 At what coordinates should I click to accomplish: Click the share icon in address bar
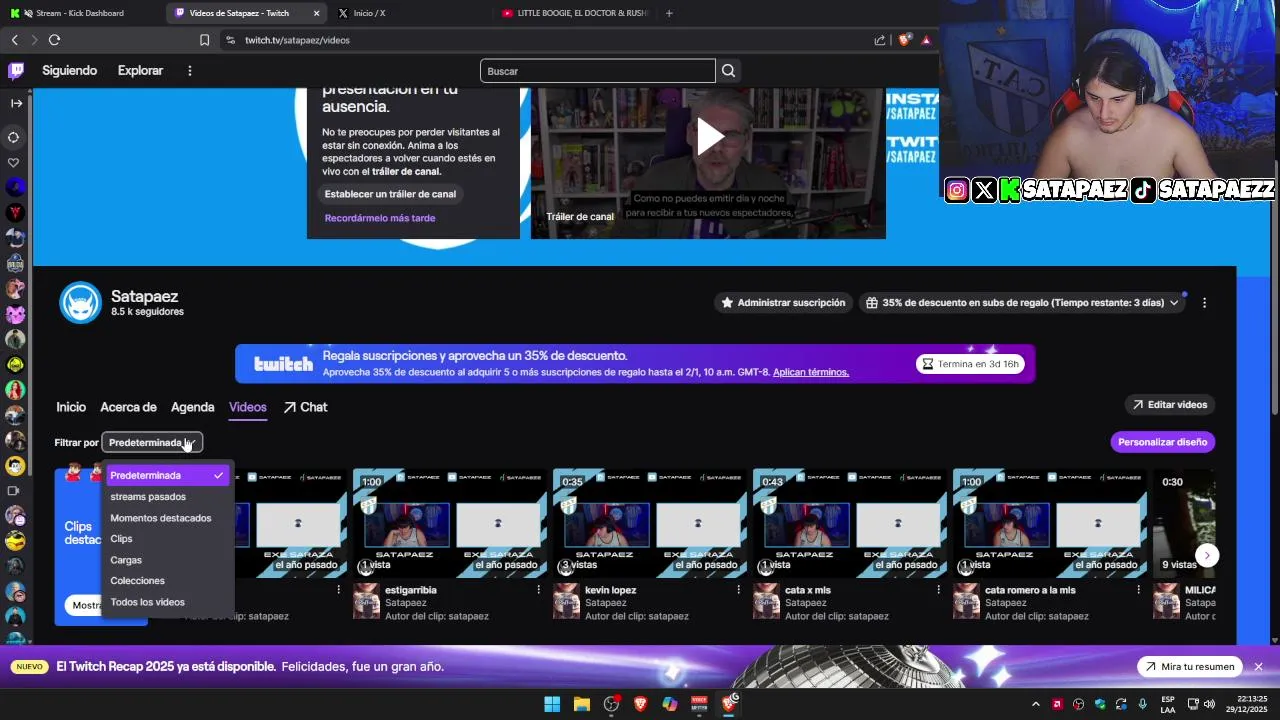[880, 40]
